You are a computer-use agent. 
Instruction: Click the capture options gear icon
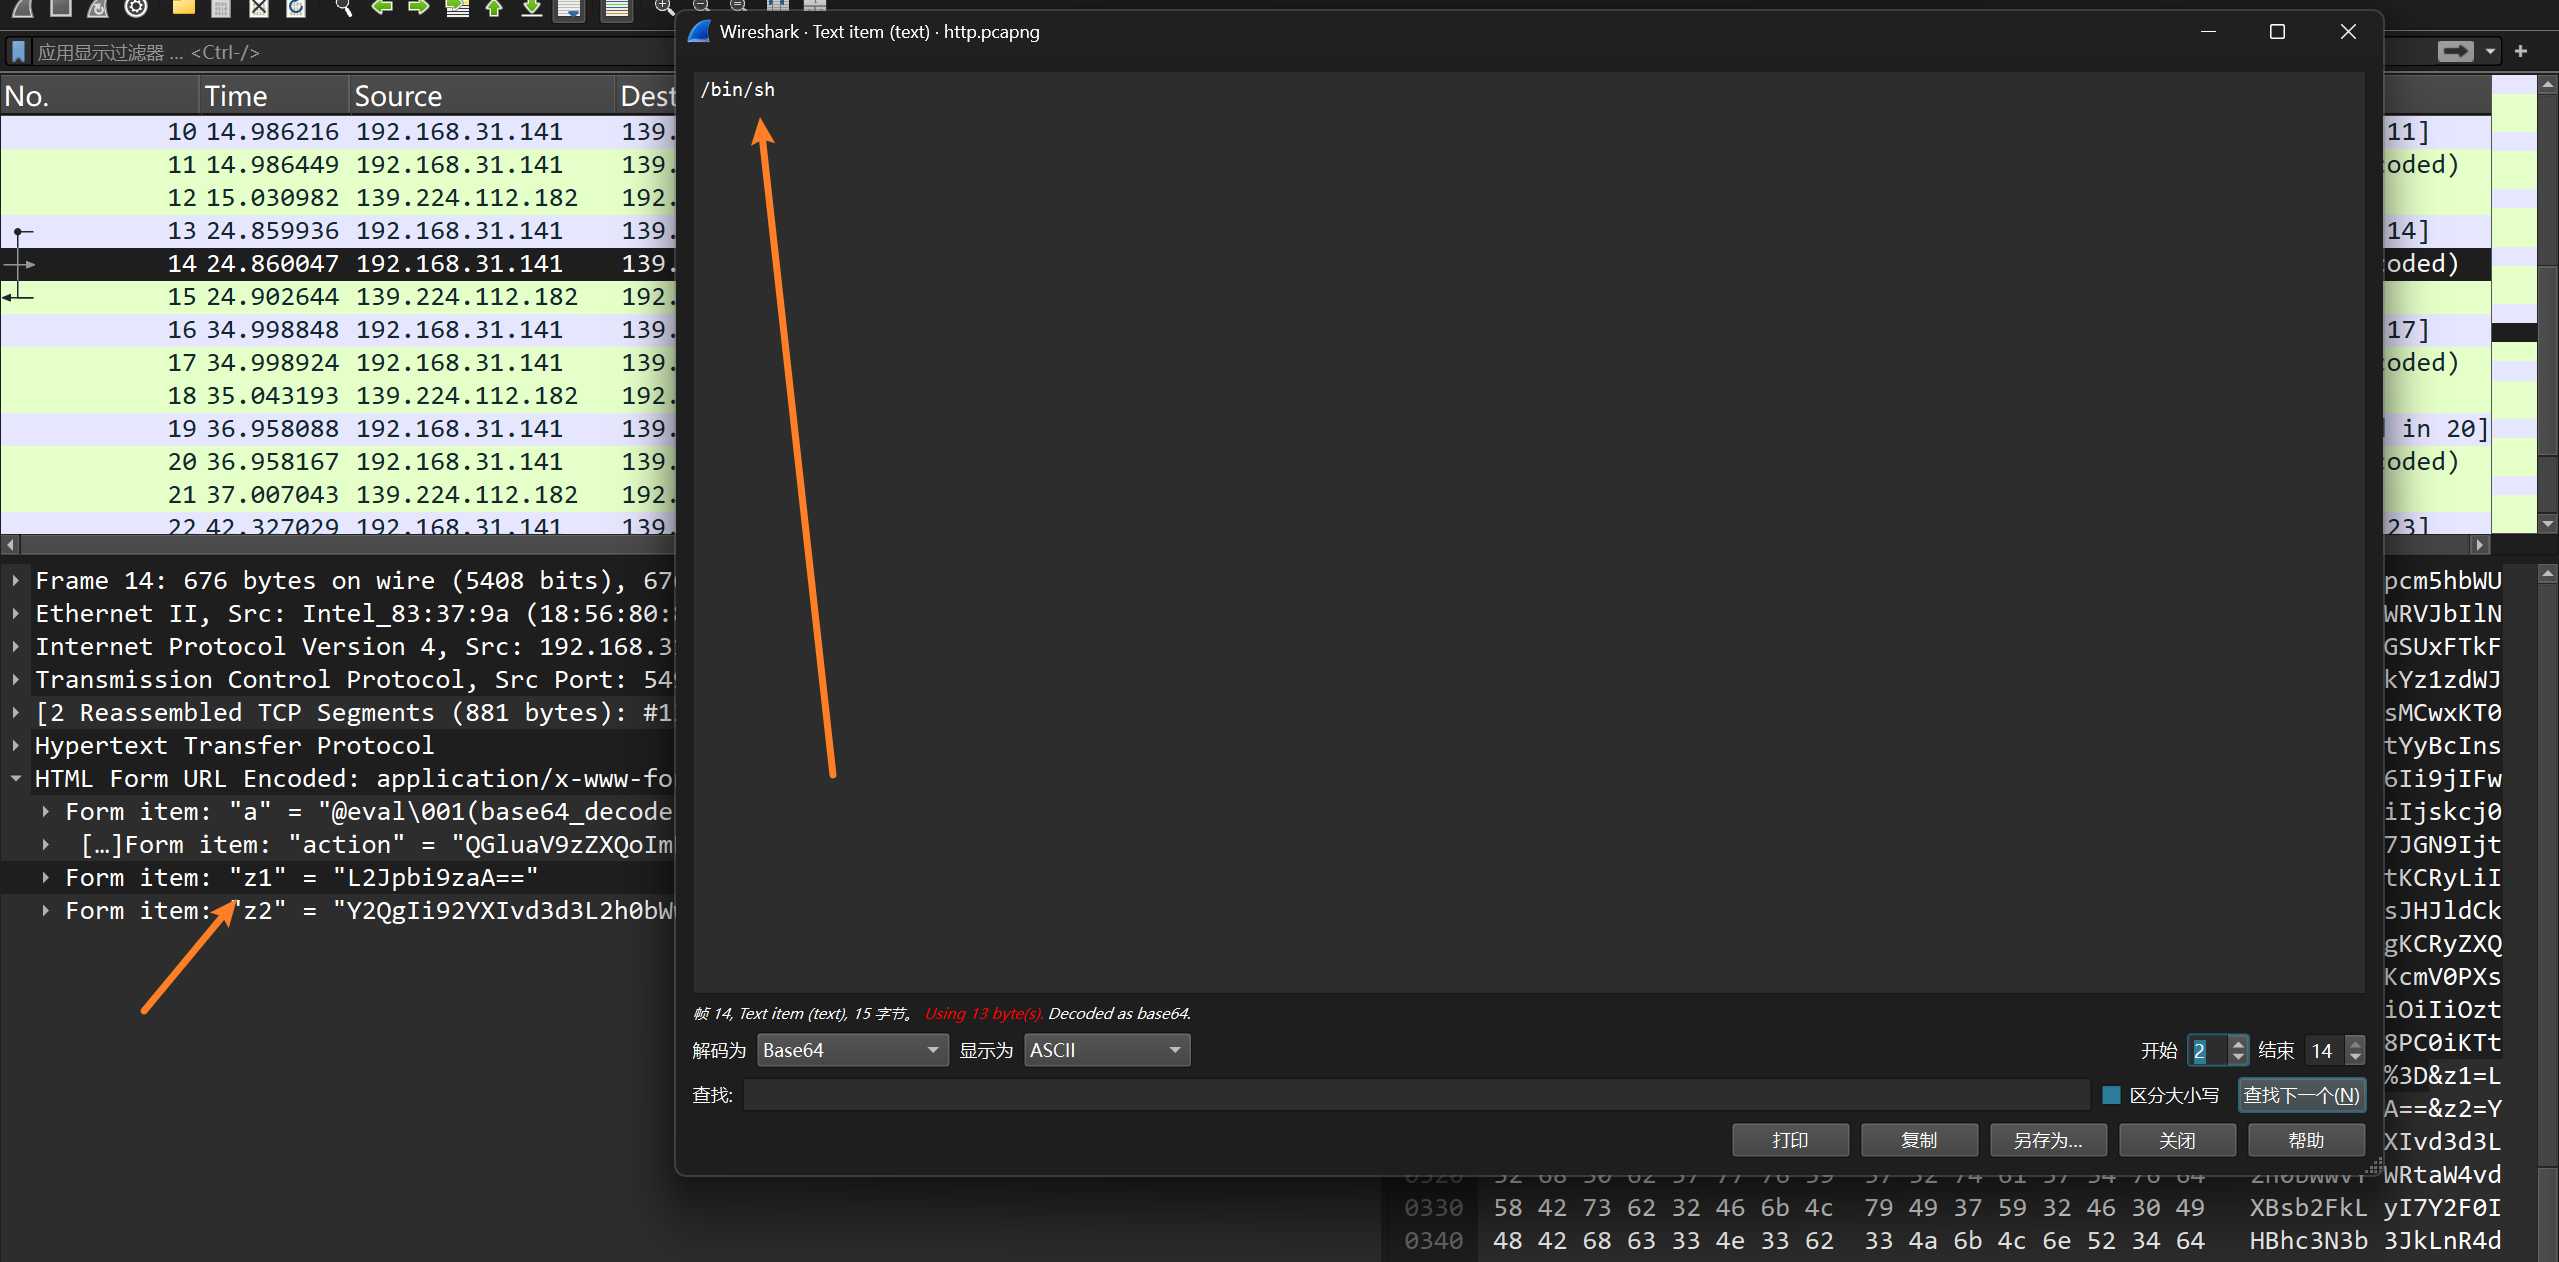[136, 8]
